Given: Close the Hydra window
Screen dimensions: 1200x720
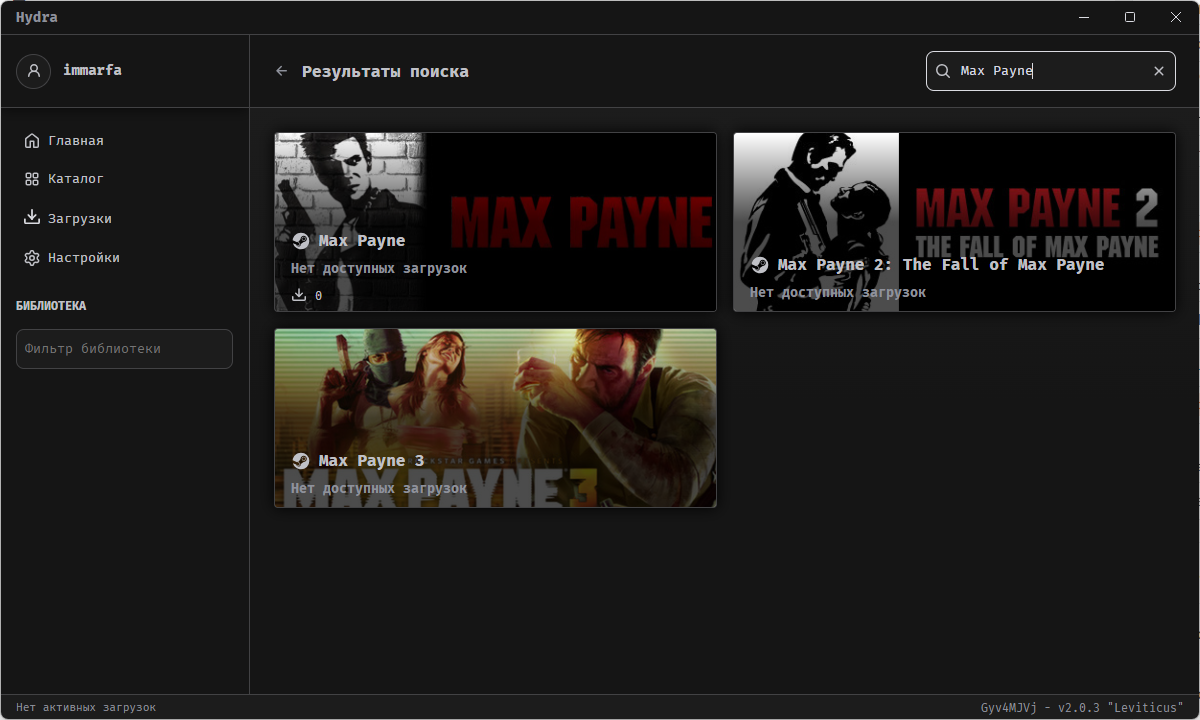Looking at the screenshot, I should tap(1176, 17).
